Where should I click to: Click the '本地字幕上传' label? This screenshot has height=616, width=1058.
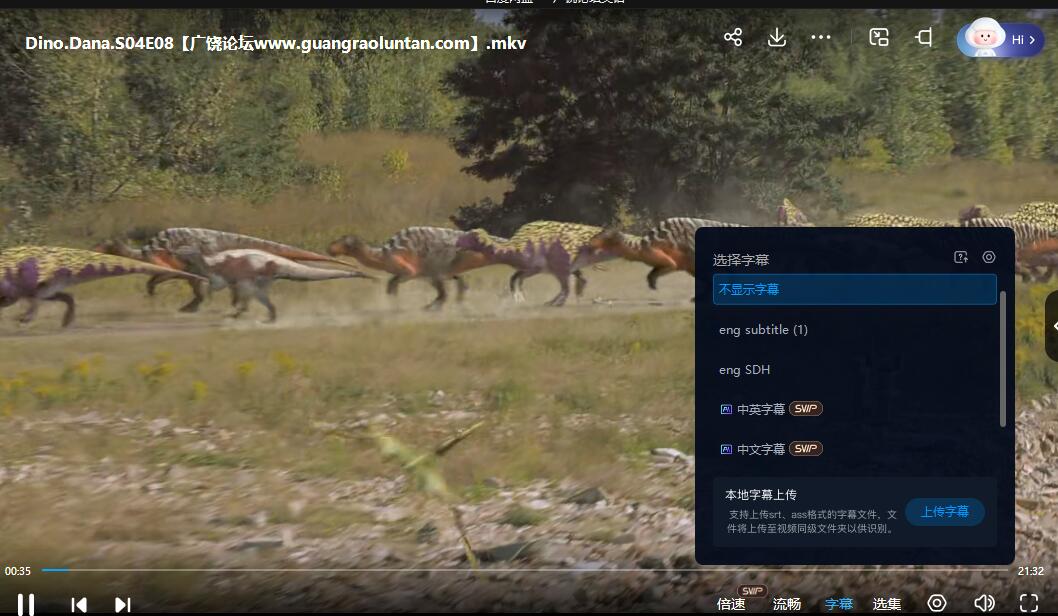(760, 495)
